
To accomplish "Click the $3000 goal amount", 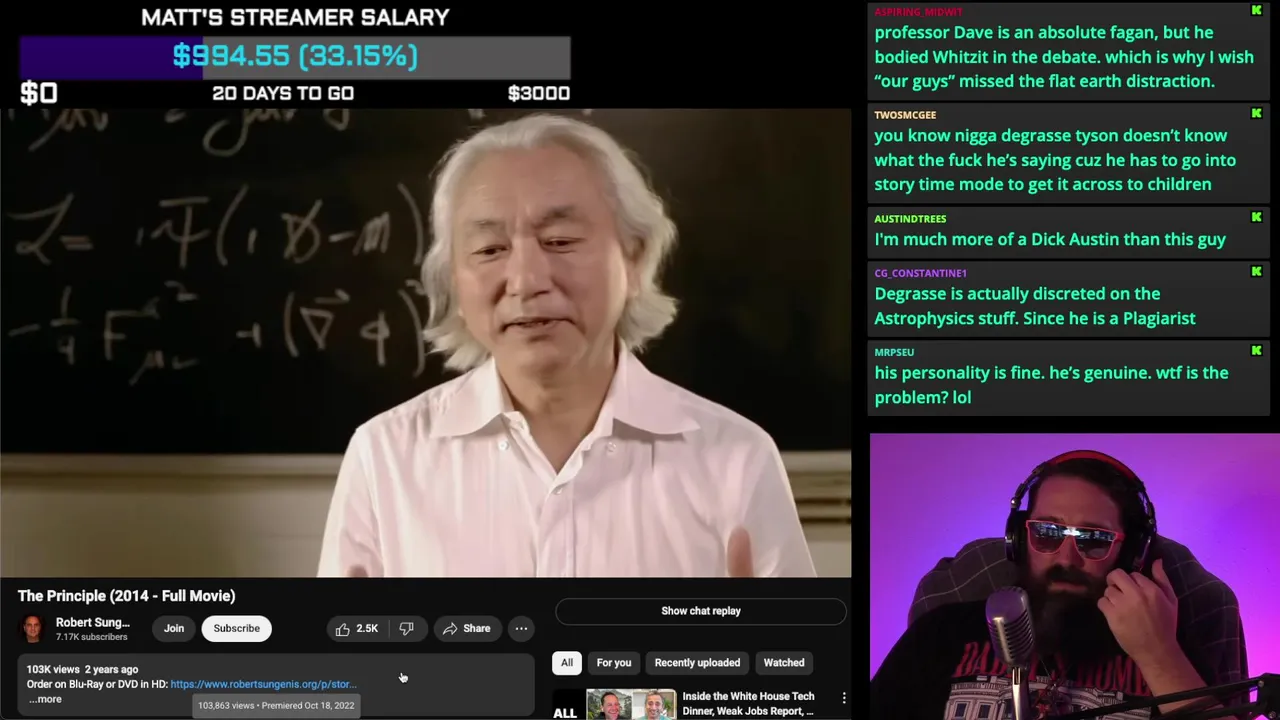I will [x=539, y=93].
